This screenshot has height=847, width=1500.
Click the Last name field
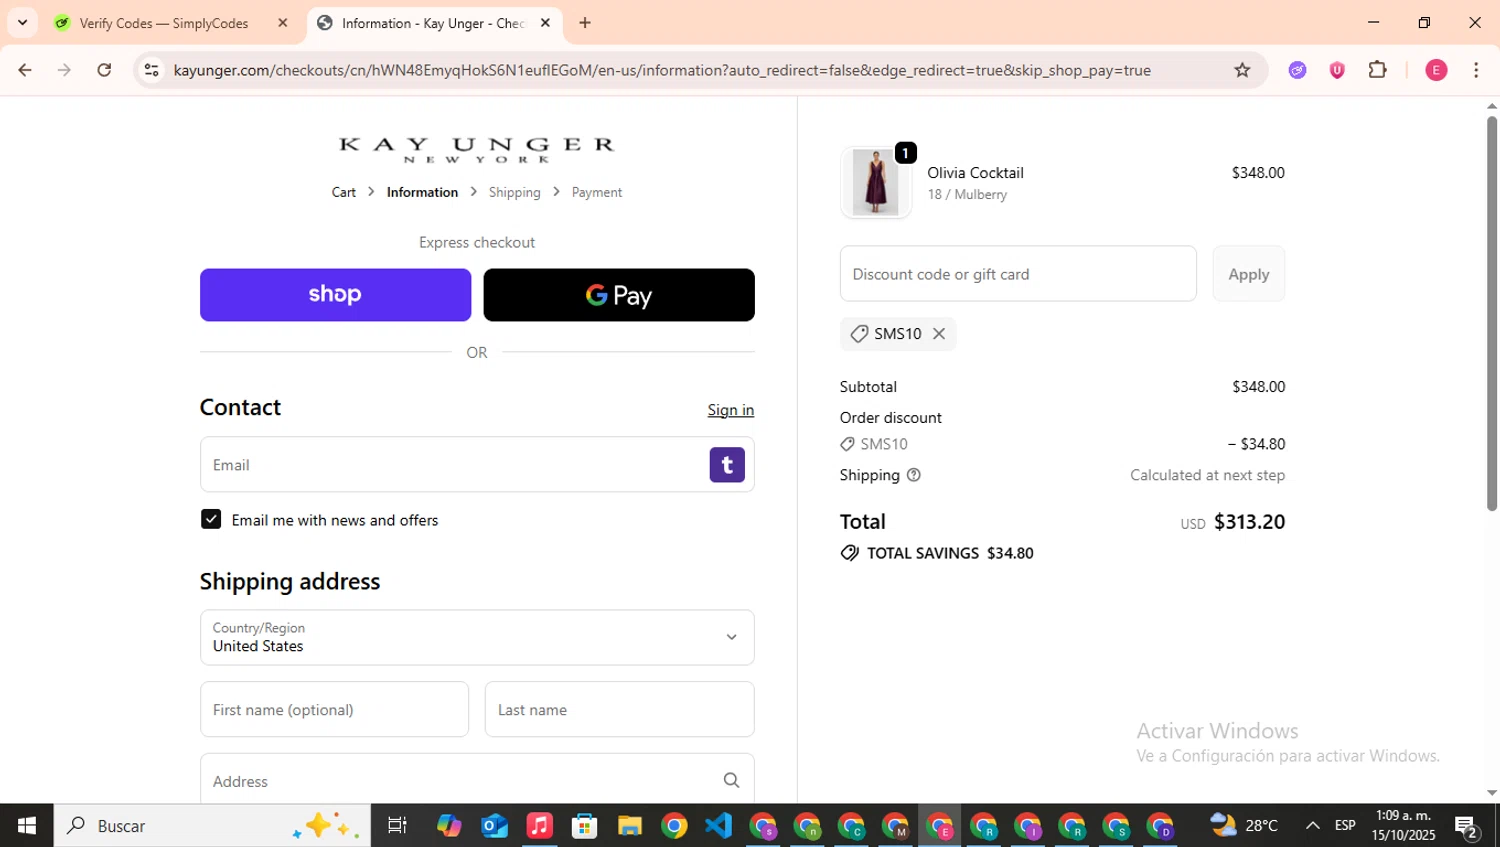coord(619,709)
